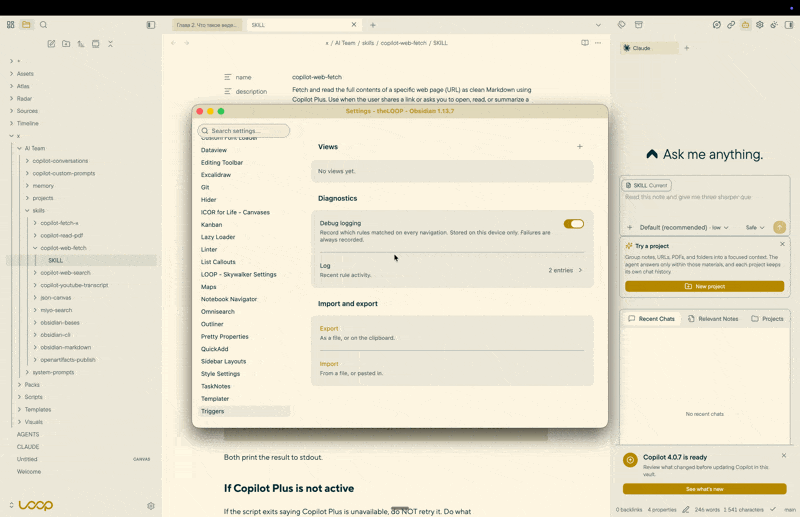Add a new view with plus icon
The image size is (800, 517).
point(580,146)
